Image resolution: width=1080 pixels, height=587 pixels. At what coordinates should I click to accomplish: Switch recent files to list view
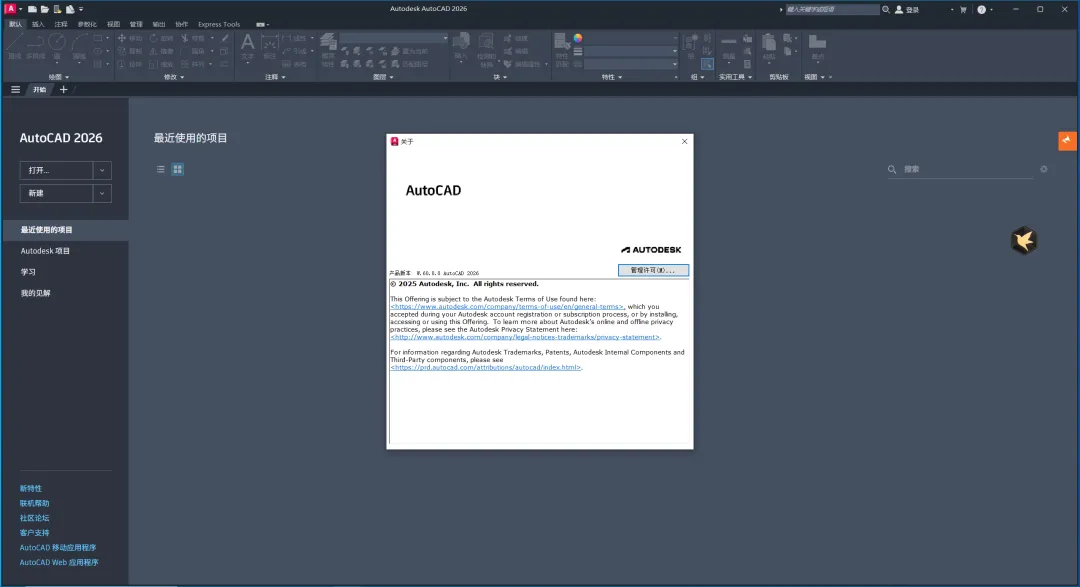[x=160, y=169]
